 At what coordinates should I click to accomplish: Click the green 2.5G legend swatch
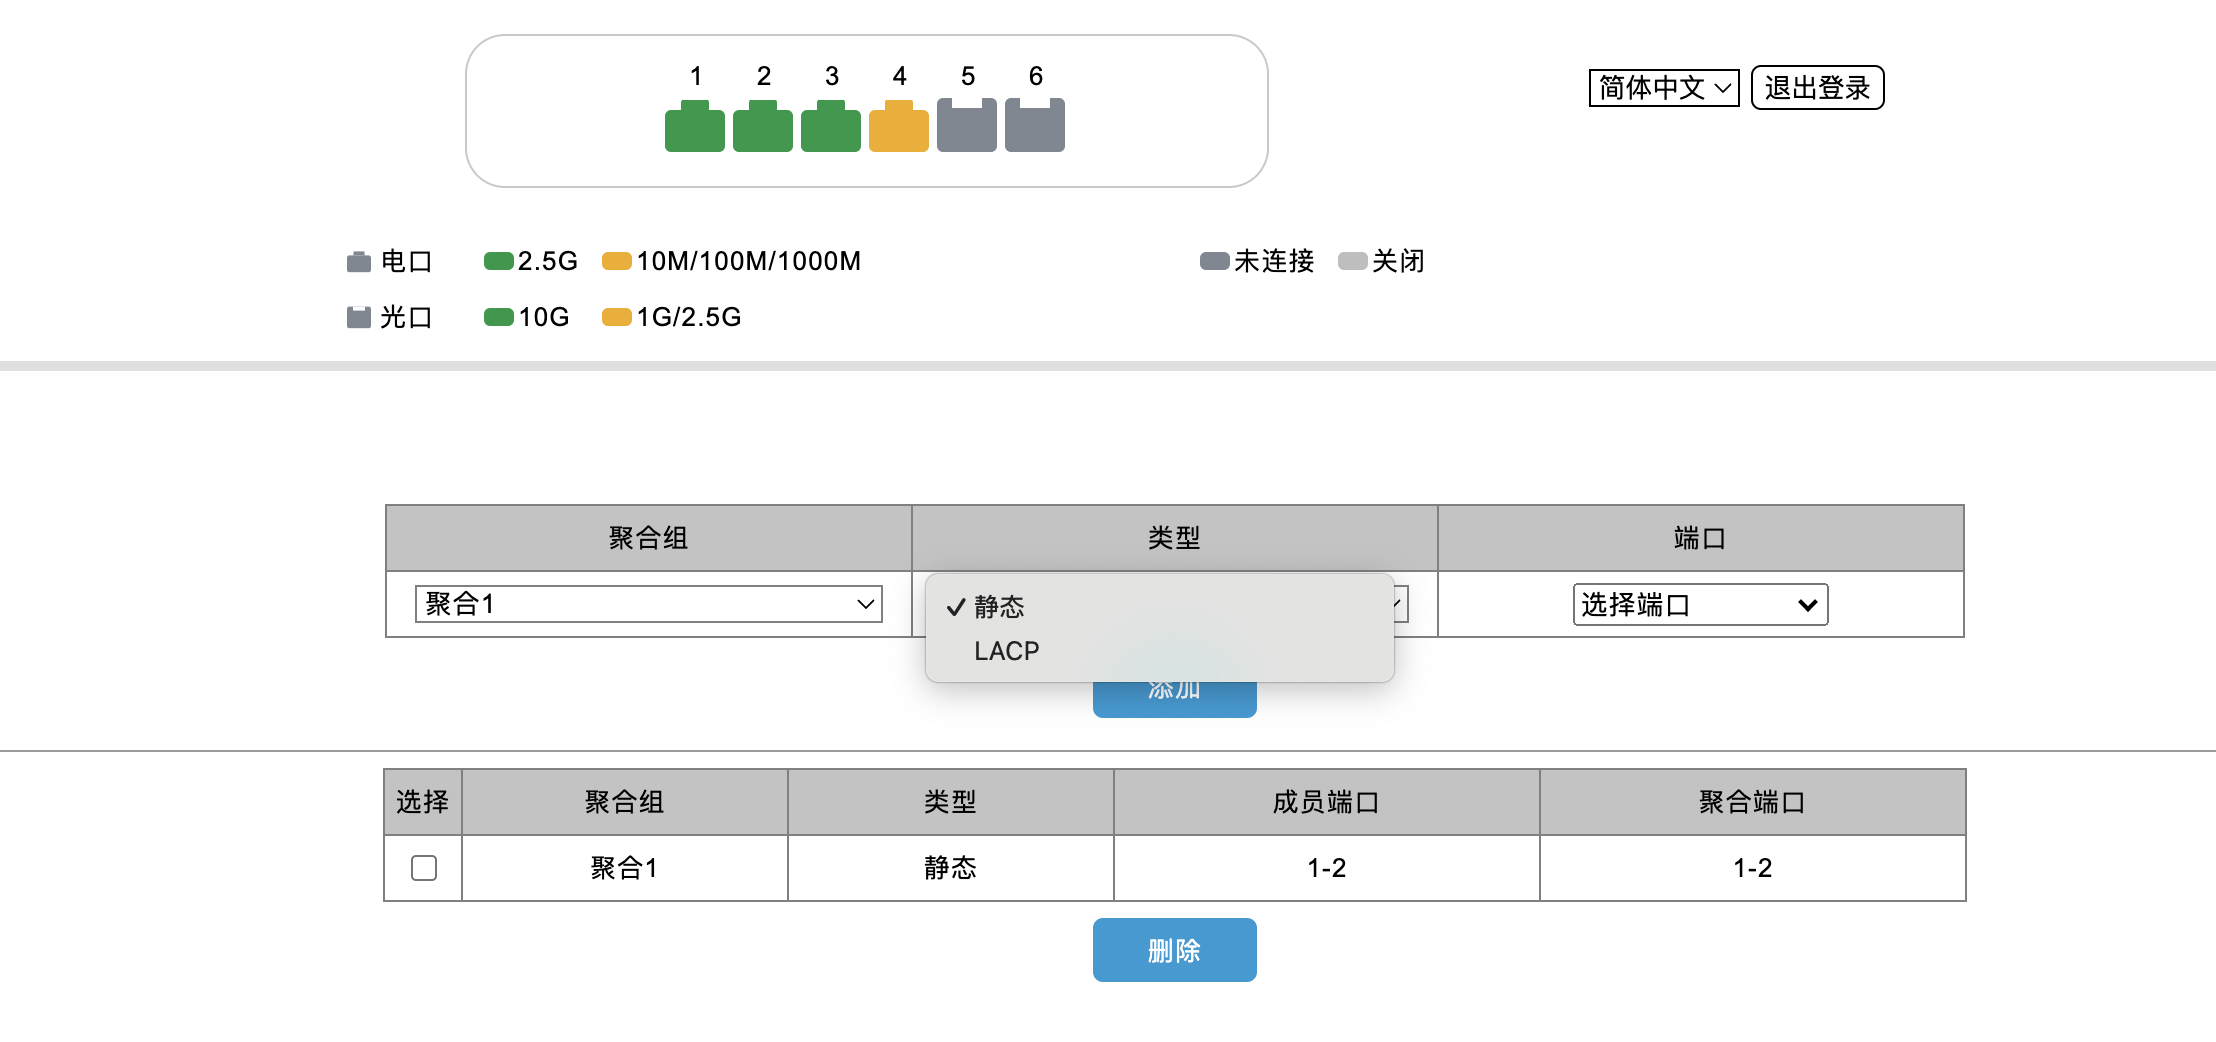point(499,261)
